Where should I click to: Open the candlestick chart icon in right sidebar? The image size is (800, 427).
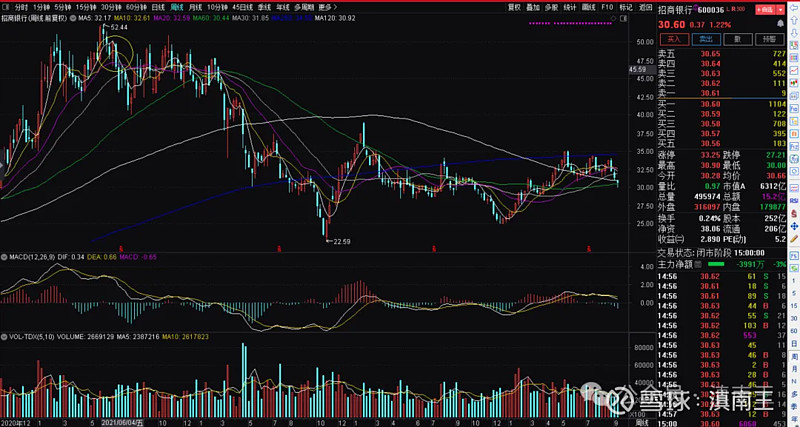[x=793, y=83]
